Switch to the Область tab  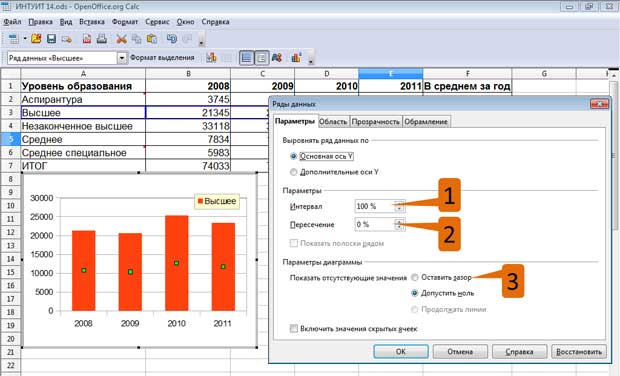pos(333,122)
